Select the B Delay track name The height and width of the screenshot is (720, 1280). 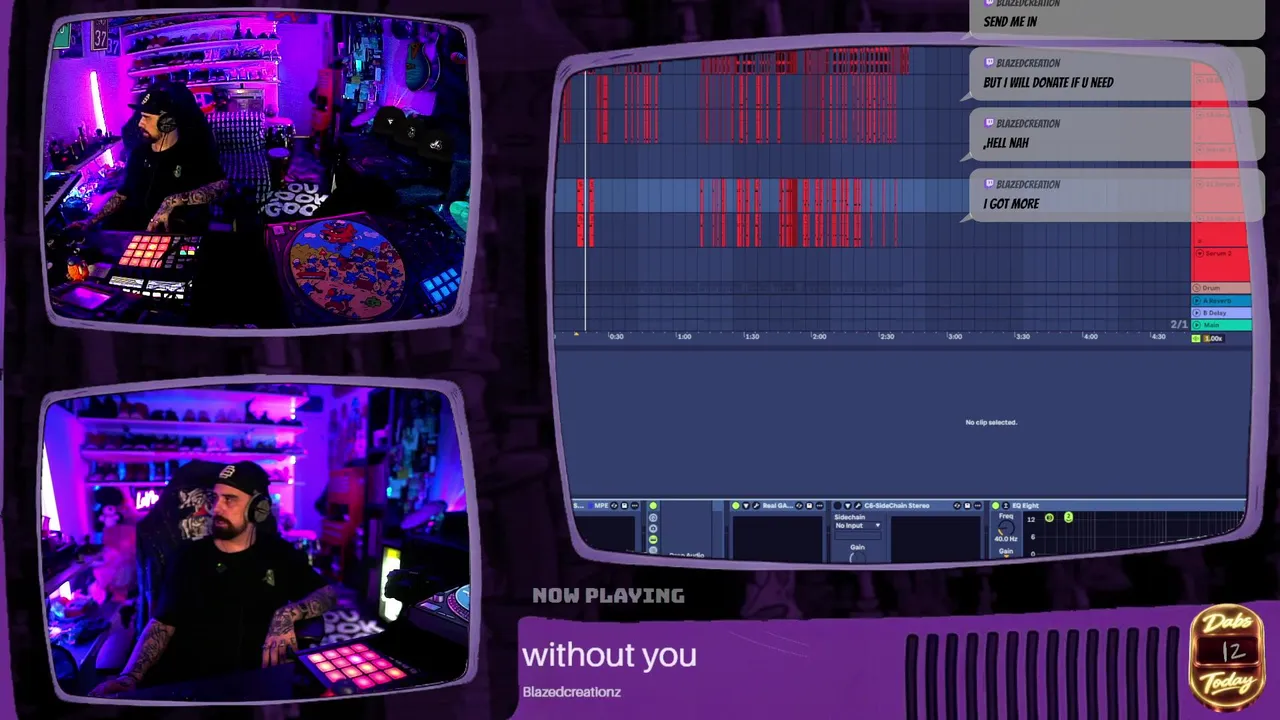click(1215, 313)
